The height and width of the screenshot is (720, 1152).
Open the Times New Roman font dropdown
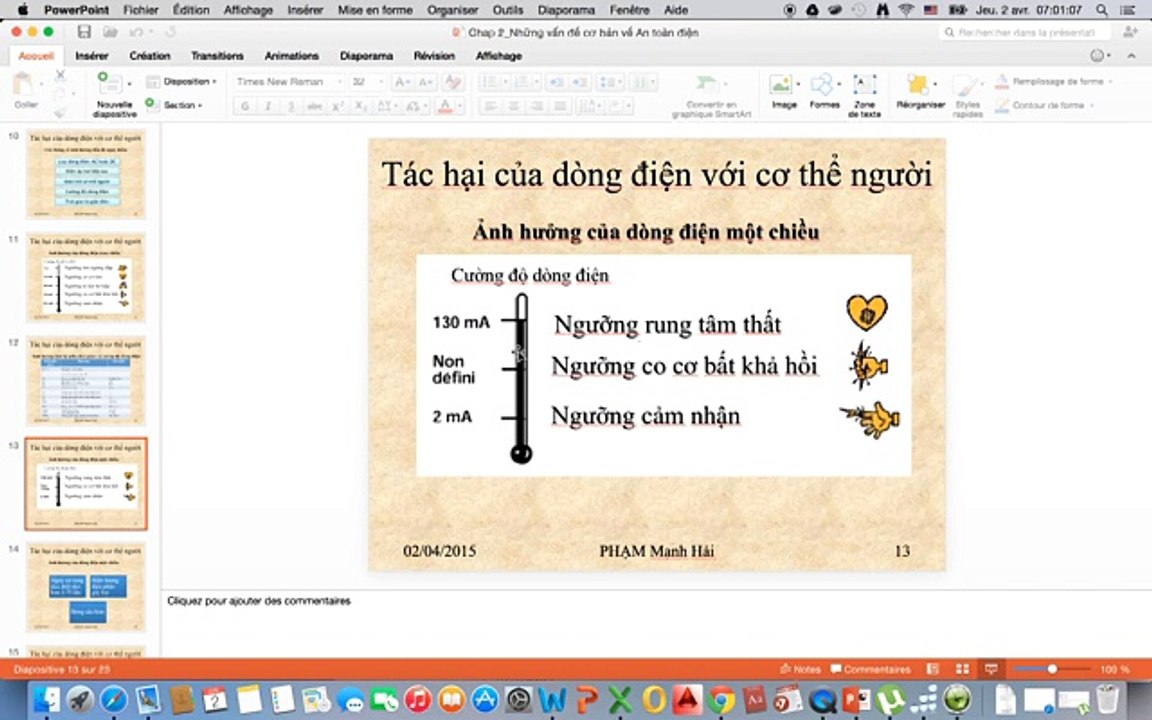coord(289,82)
